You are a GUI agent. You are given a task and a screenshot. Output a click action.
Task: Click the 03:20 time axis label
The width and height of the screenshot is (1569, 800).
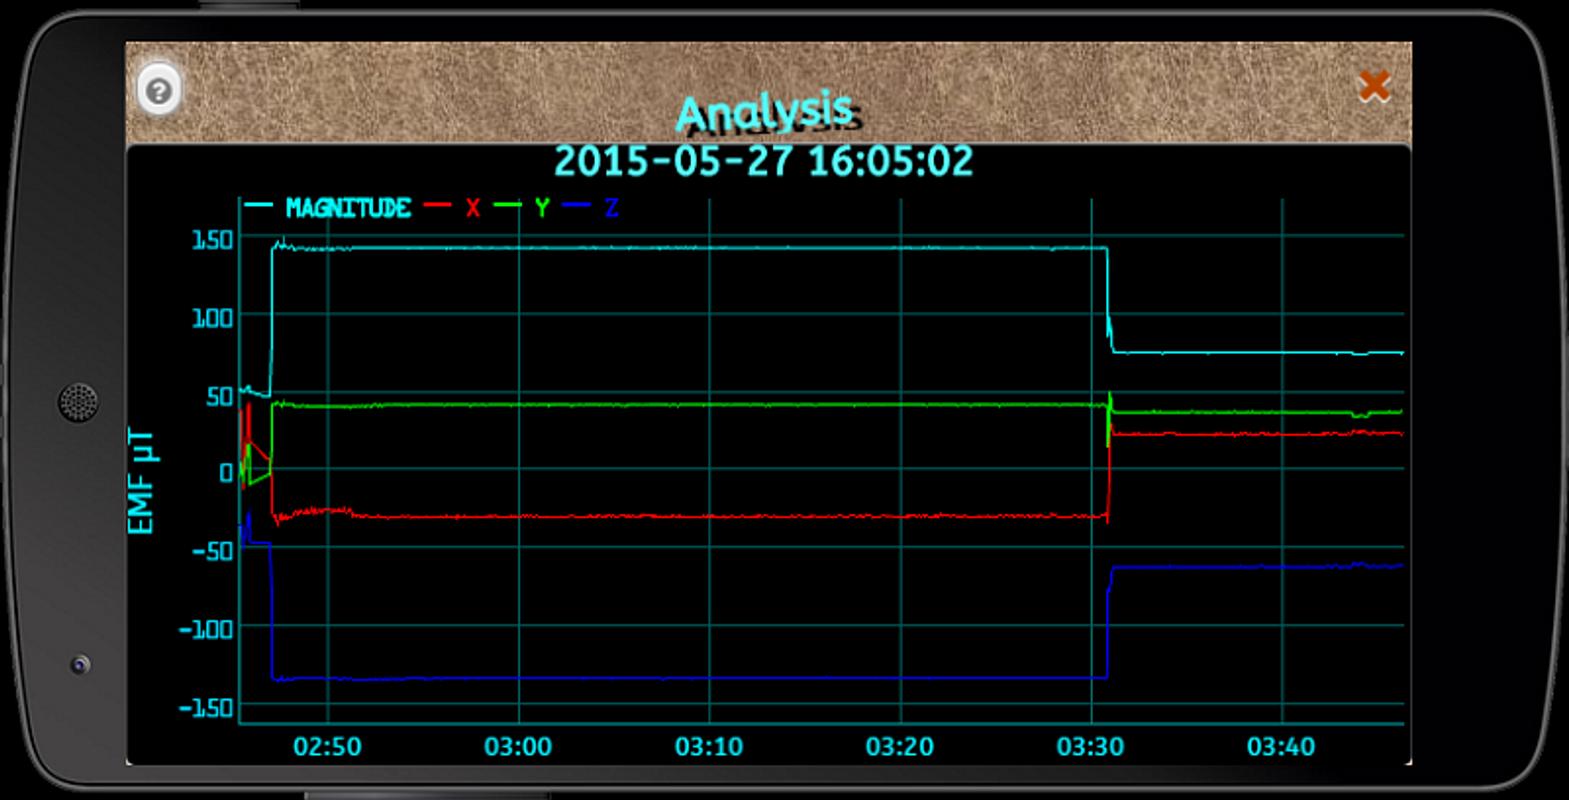900,746
